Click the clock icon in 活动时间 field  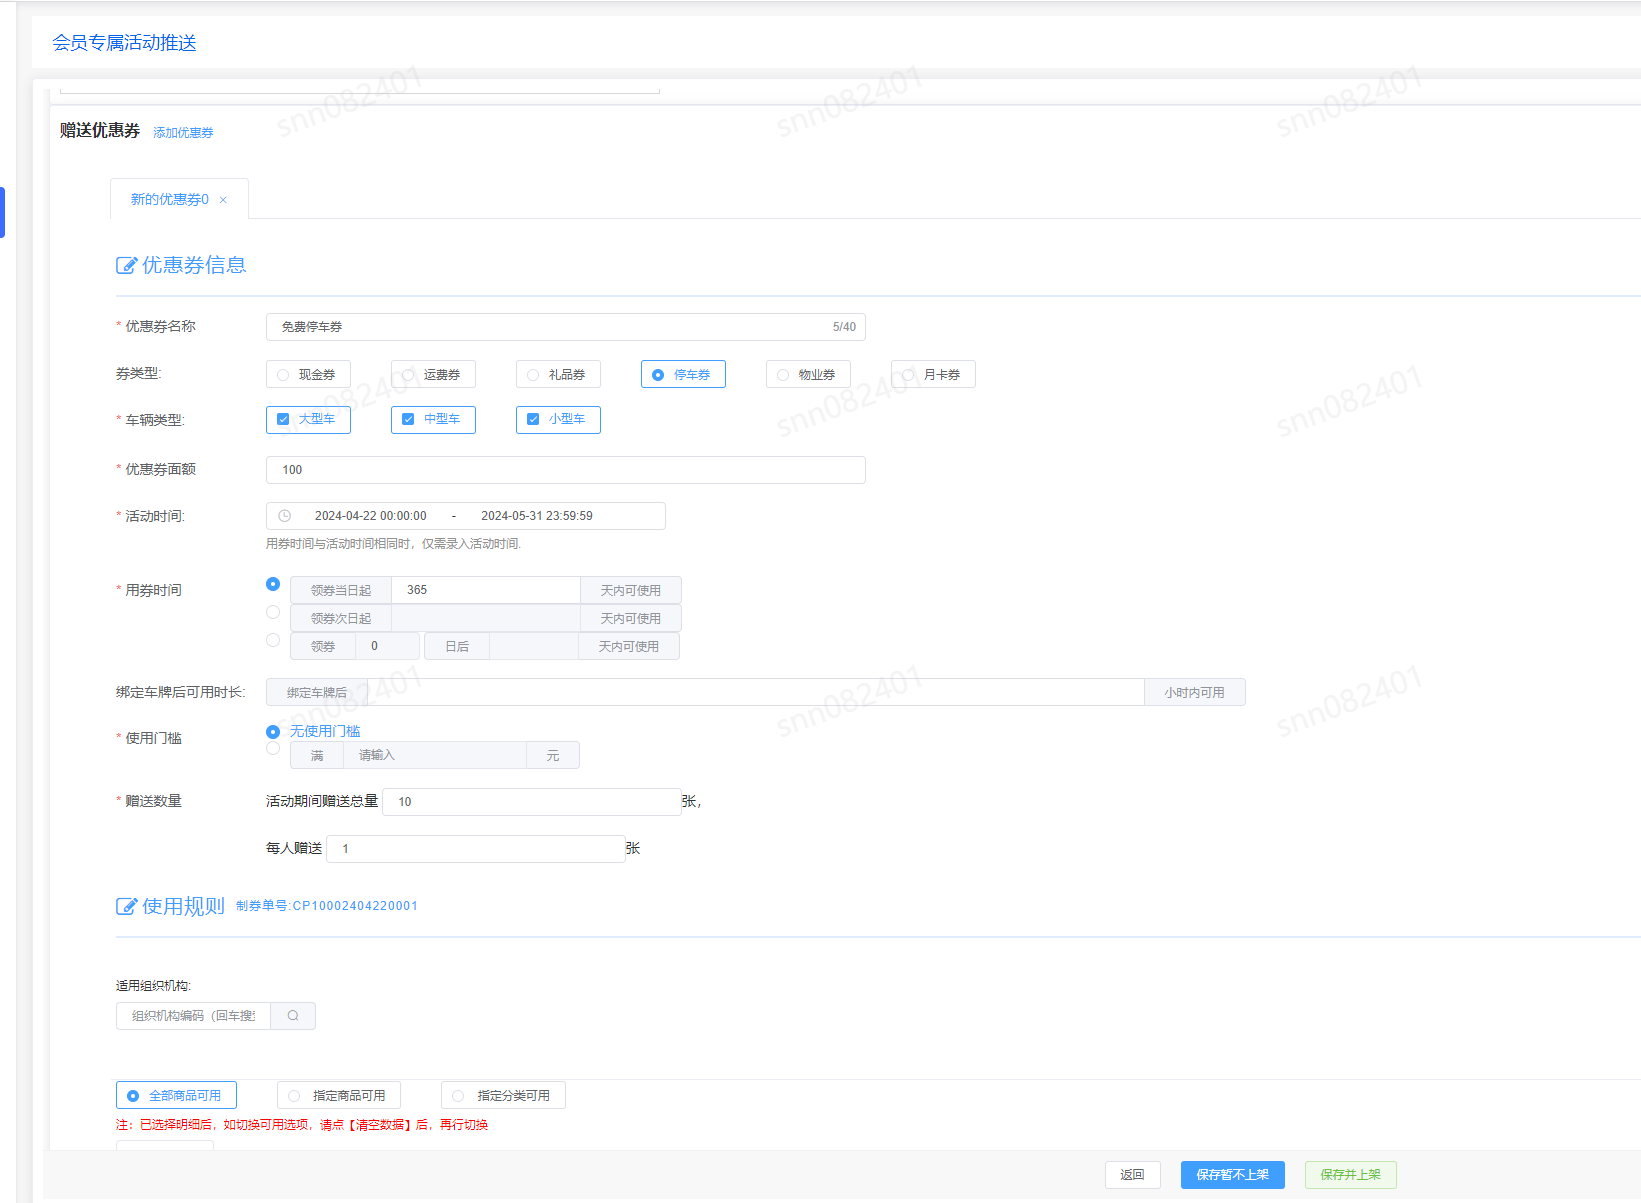click(x=284, y=516)
